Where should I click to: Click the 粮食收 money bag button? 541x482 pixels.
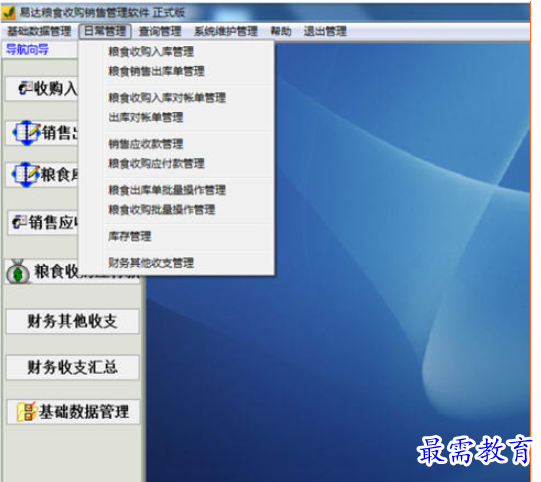coord(42,272)
